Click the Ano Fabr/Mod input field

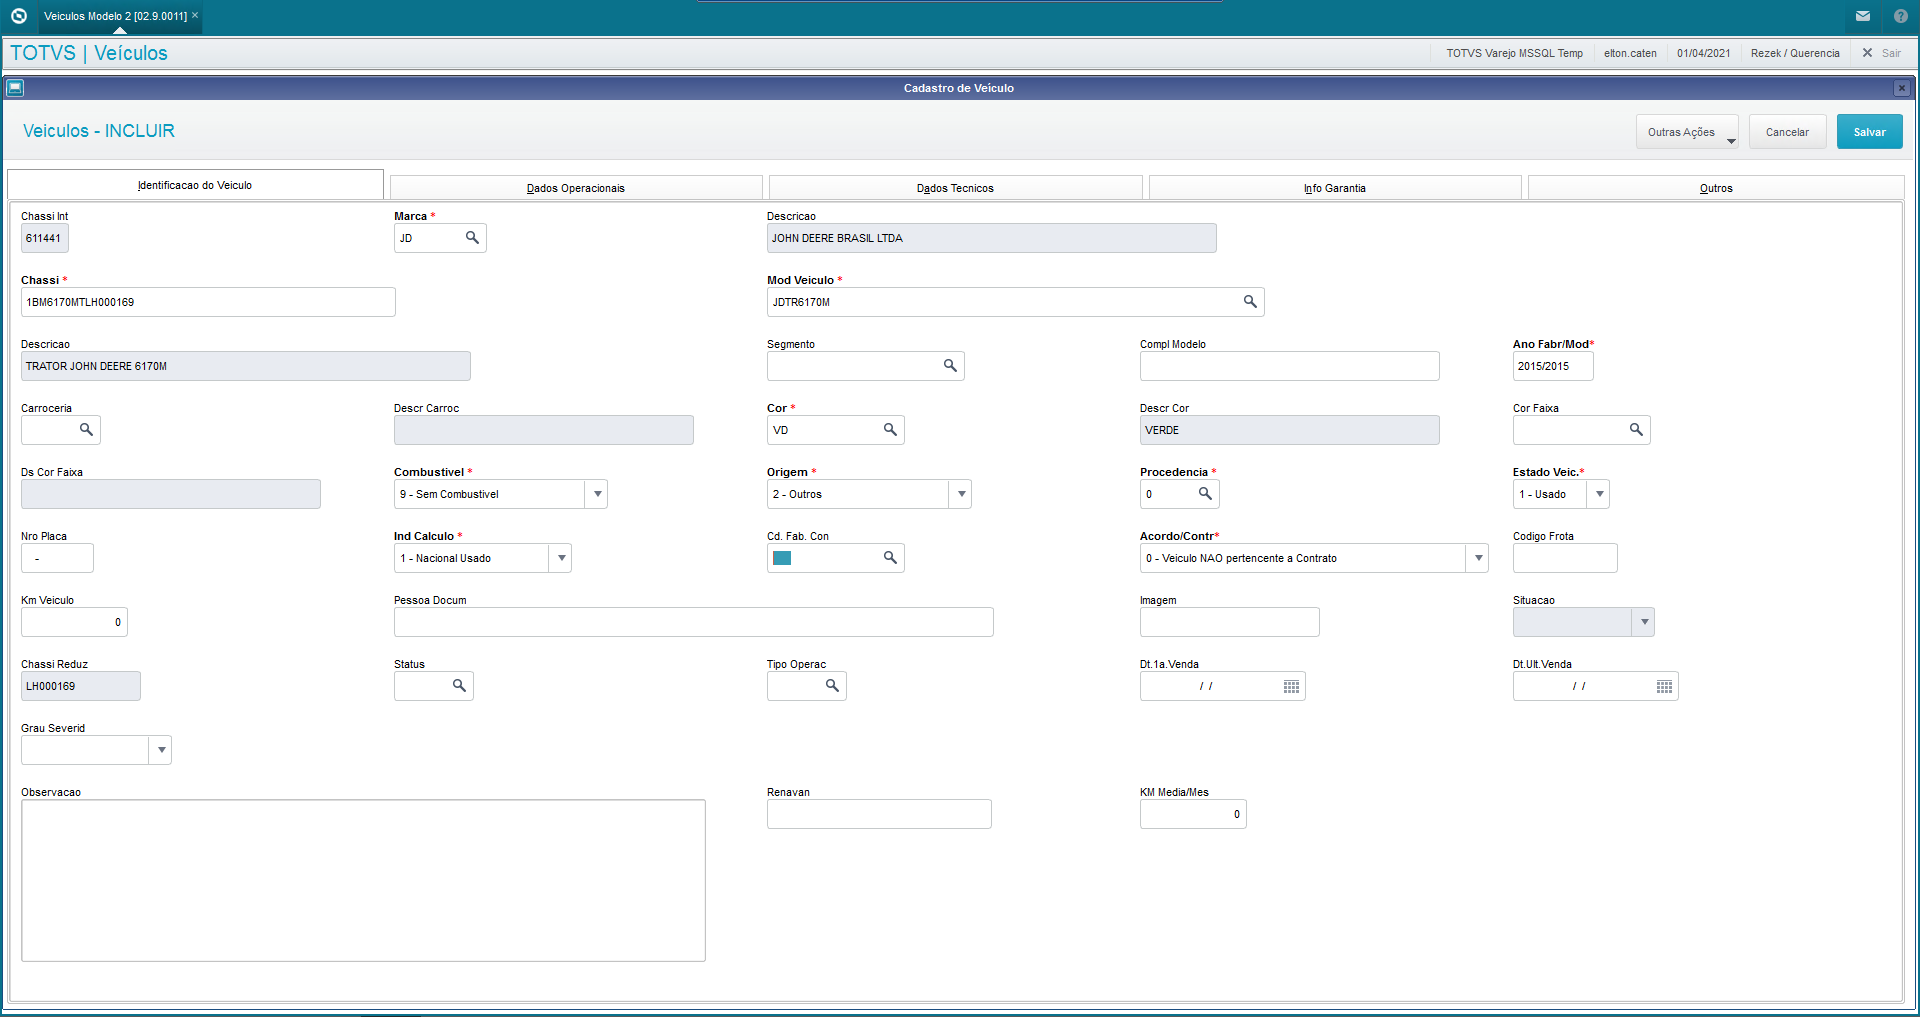pos(1553,366)
